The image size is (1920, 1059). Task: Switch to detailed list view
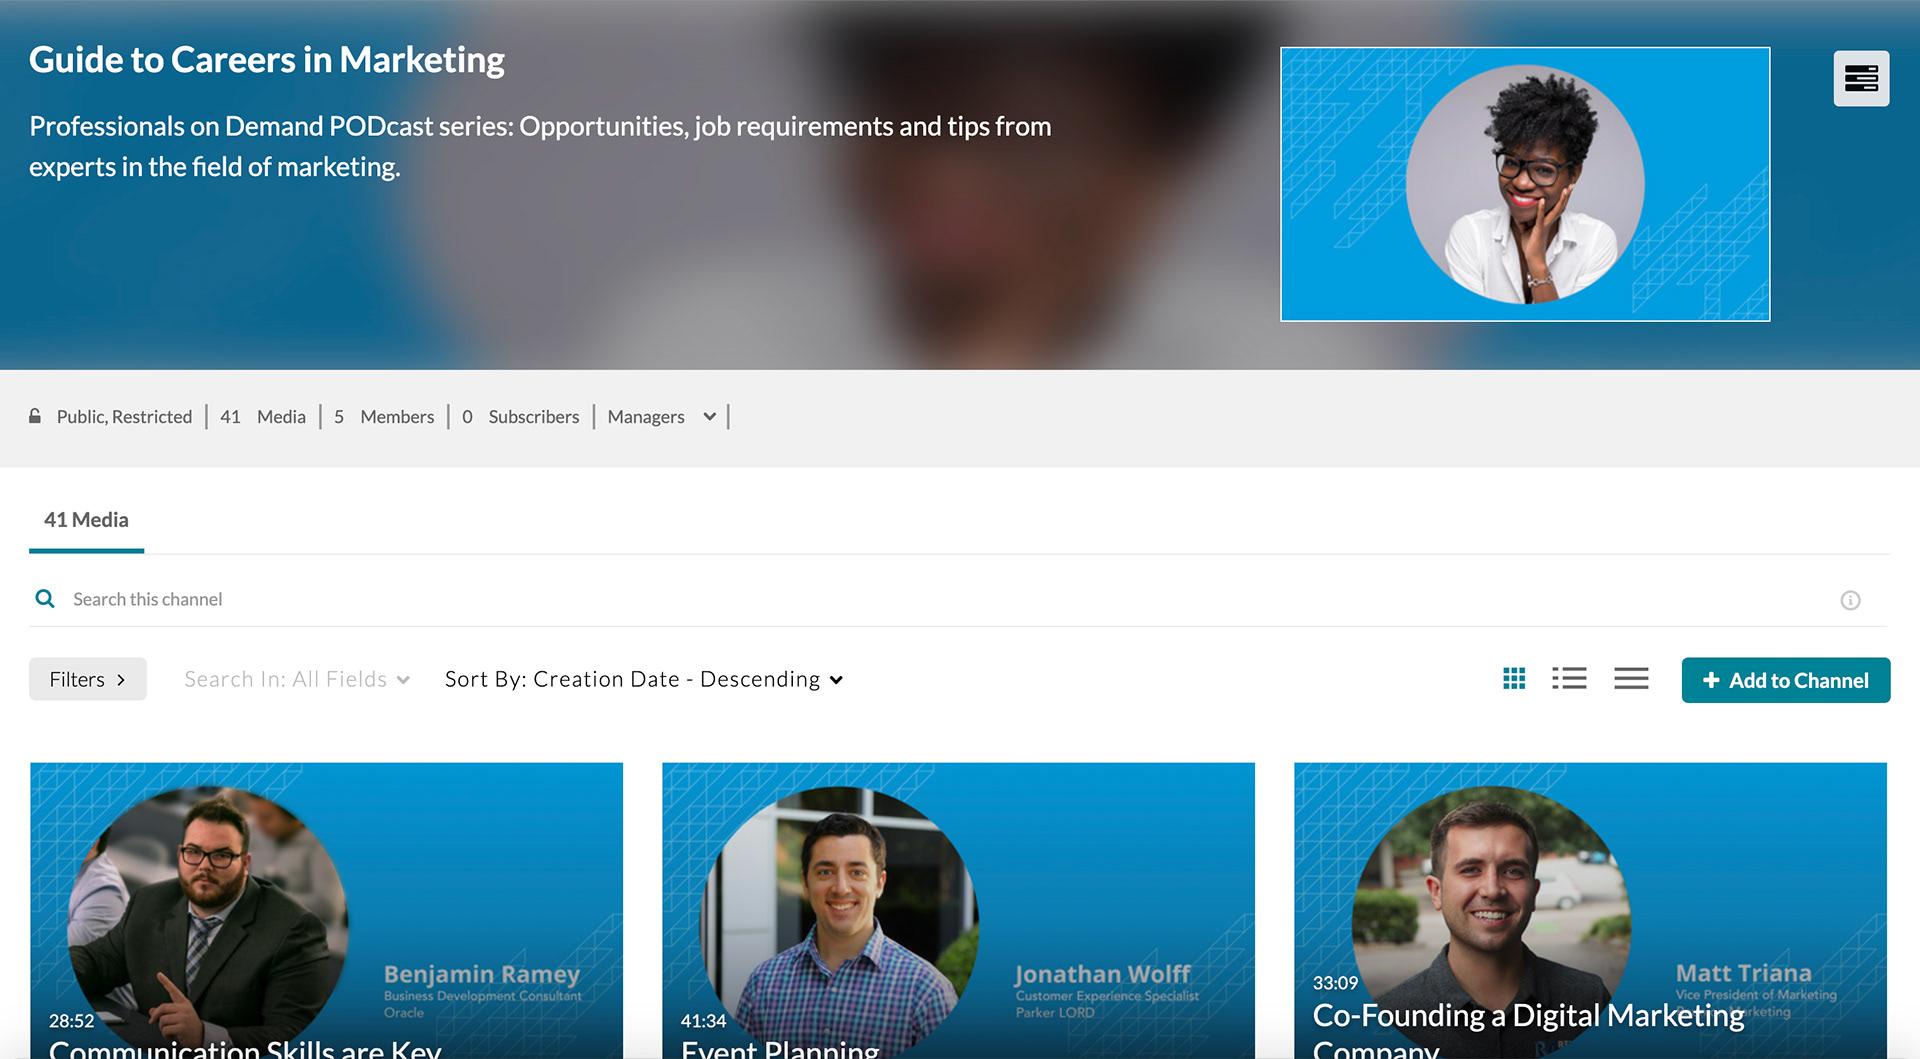[x=1569, y=679]
